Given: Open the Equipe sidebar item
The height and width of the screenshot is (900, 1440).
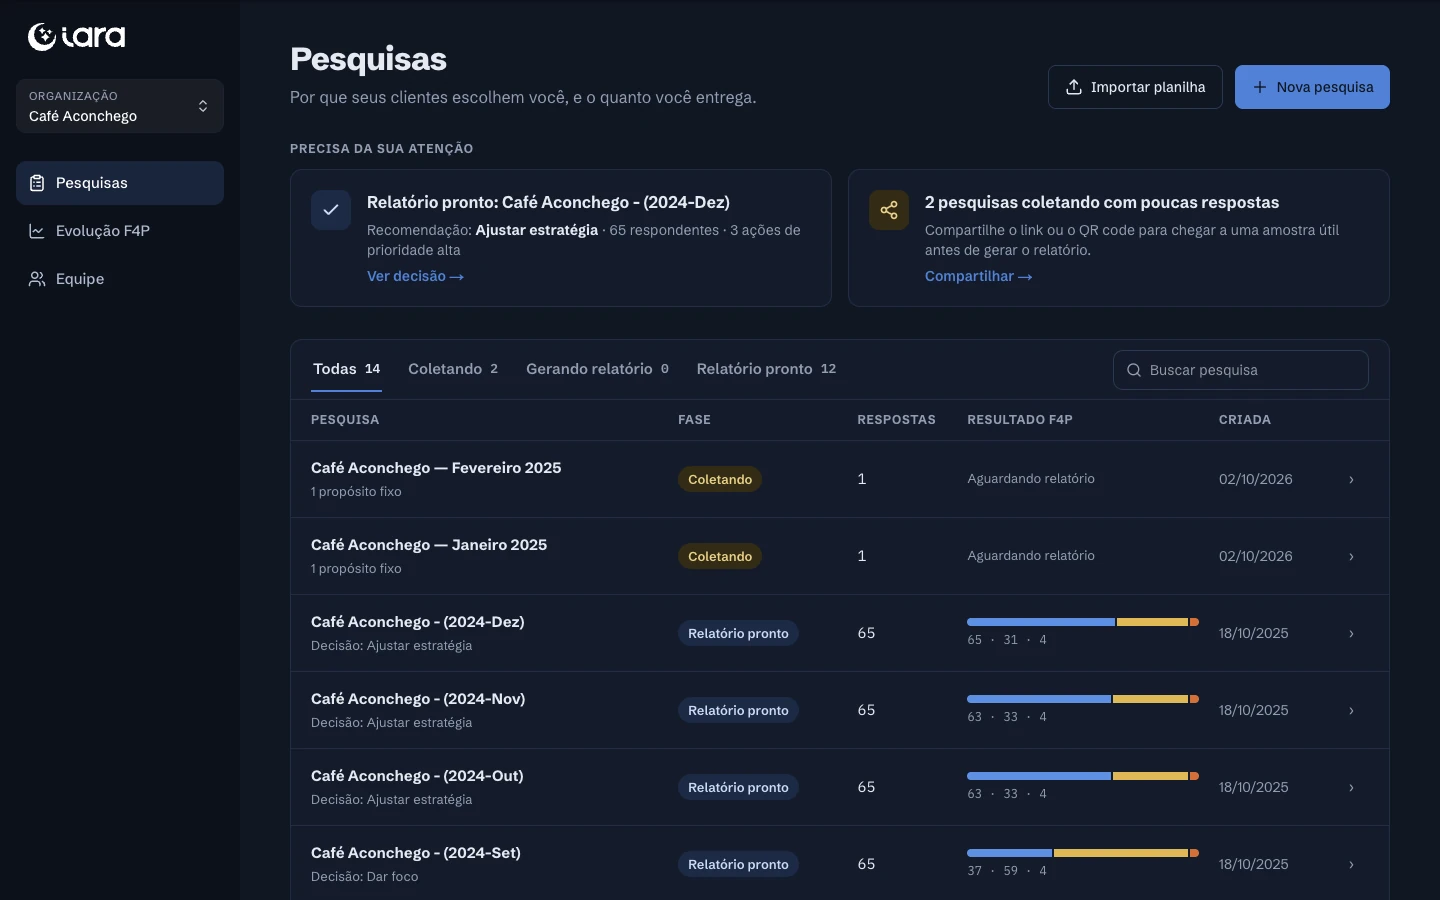Looking at the screenshot, I should pos(120,279).
